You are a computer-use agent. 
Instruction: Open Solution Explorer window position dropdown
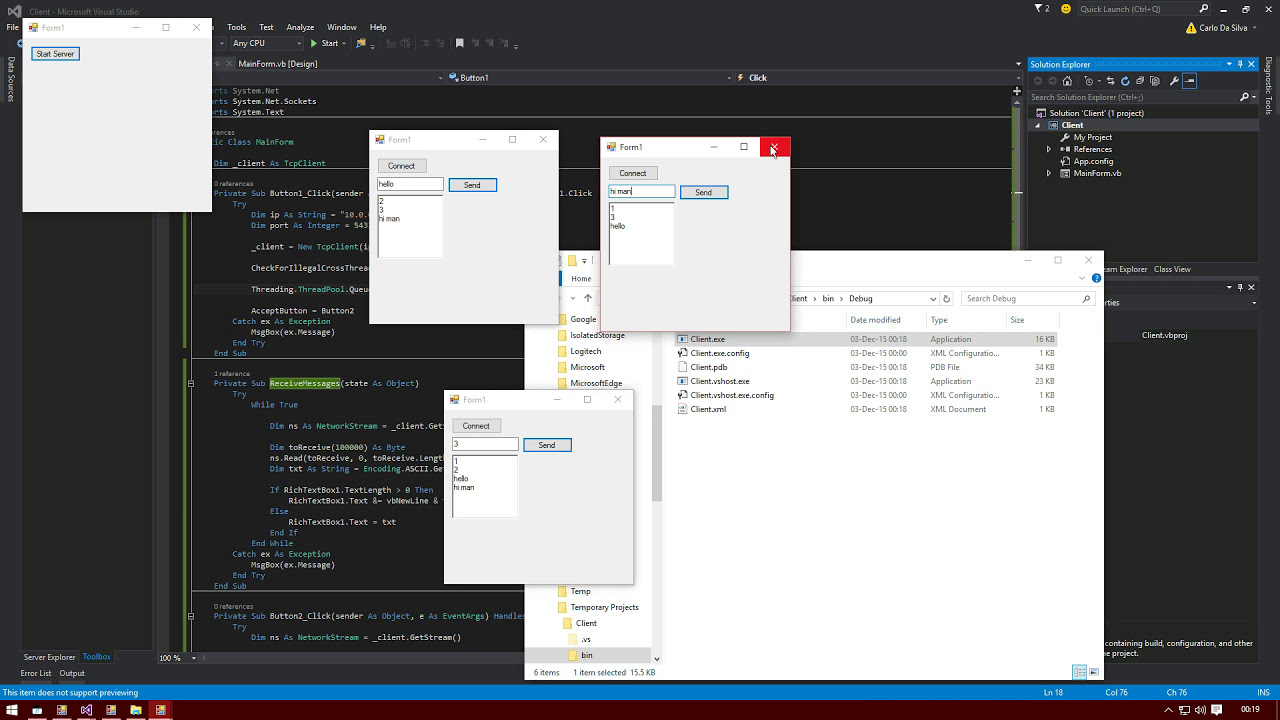click(x=1227, y=64)
